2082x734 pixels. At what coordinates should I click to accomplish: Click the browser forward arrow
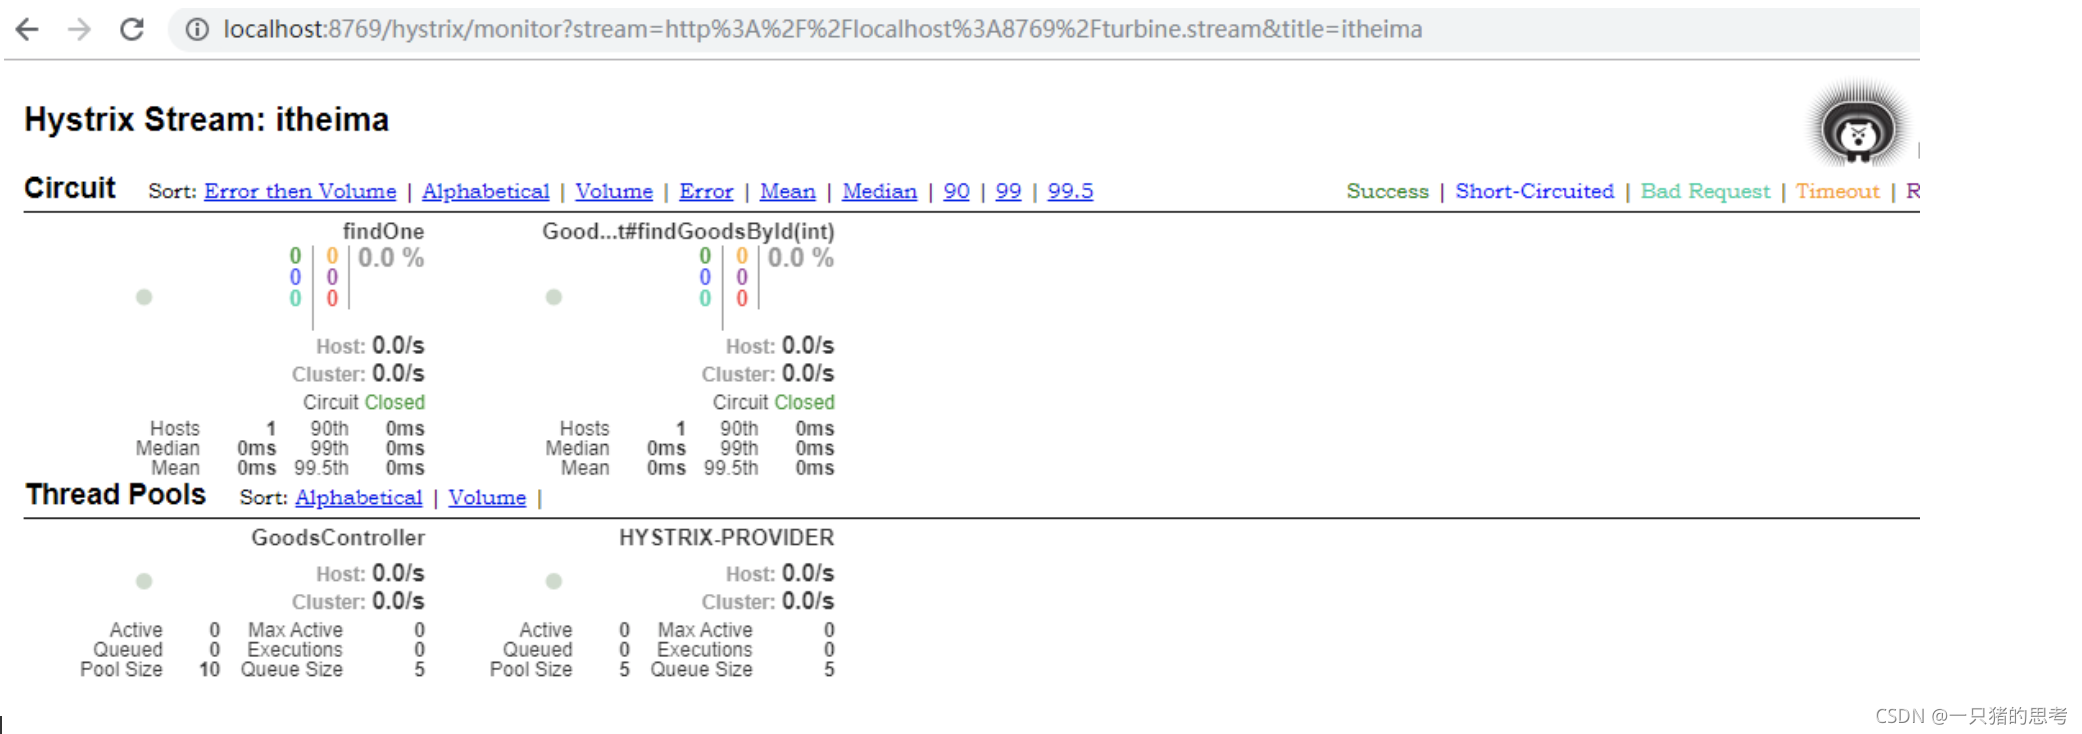point(79,29)
